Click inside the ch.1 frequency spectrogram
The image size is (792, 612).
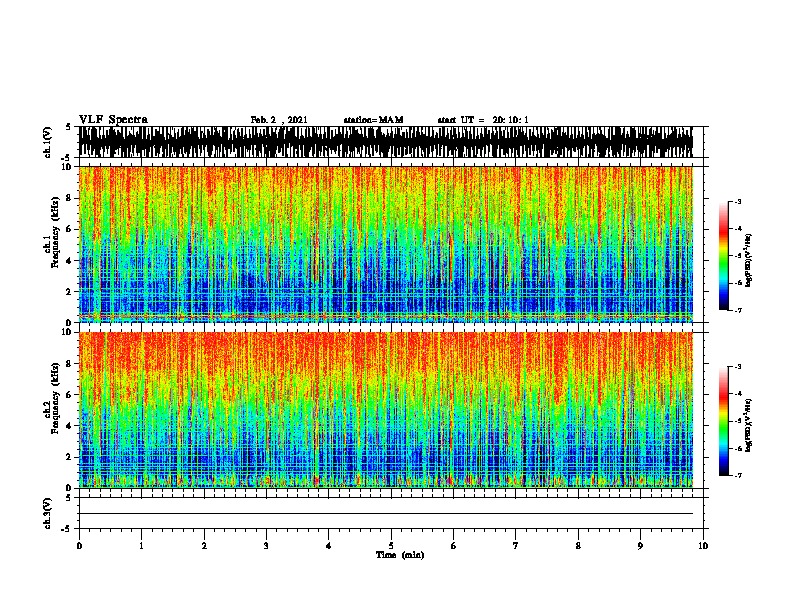[386, 244]
